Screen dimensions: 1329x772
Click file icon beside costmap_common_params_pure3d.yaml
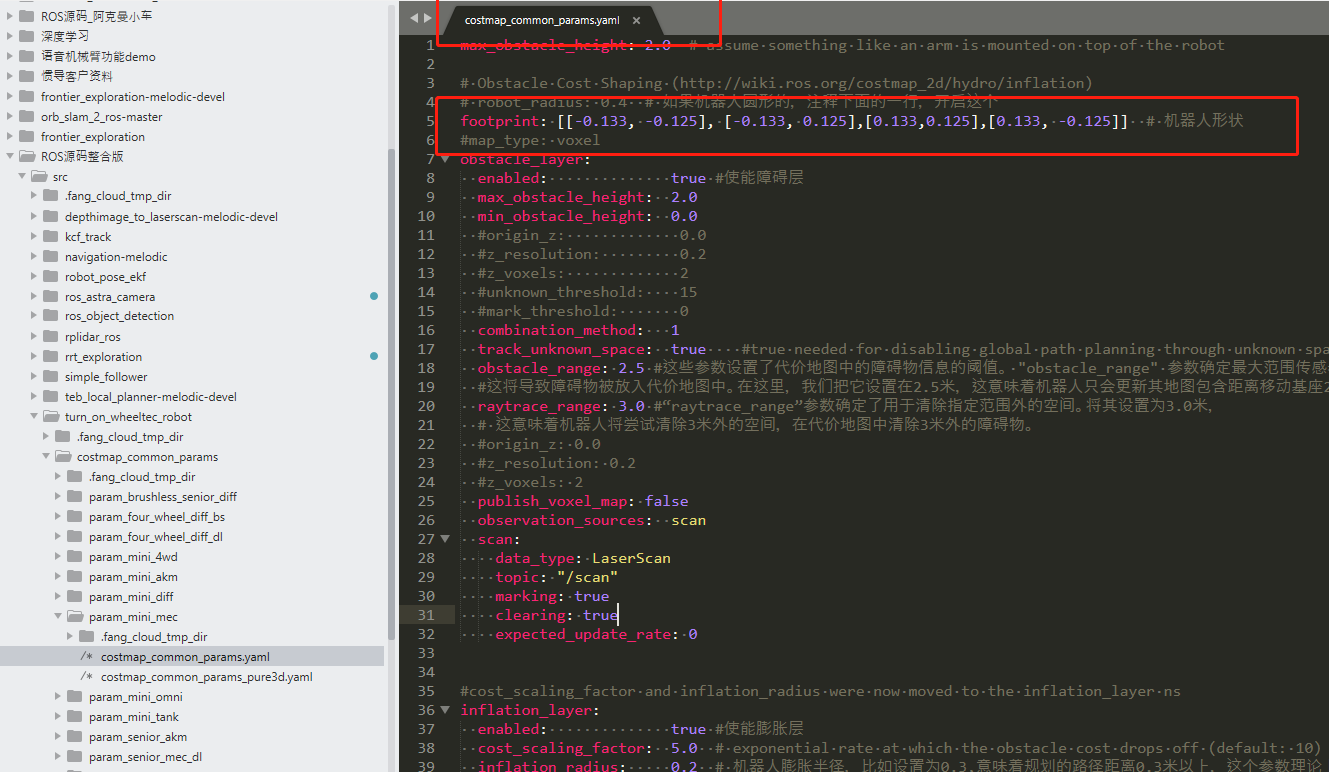86,677
